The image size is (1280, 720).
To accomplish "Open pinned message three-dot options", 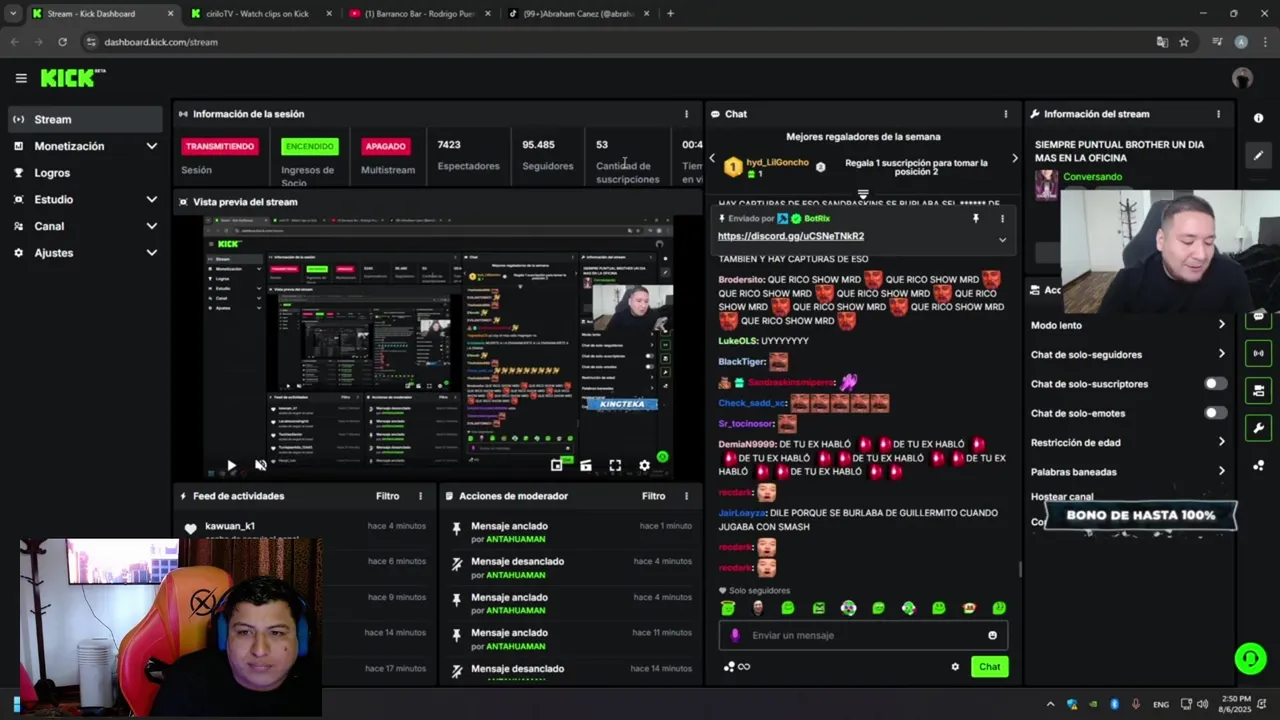I will [1002, 218].
